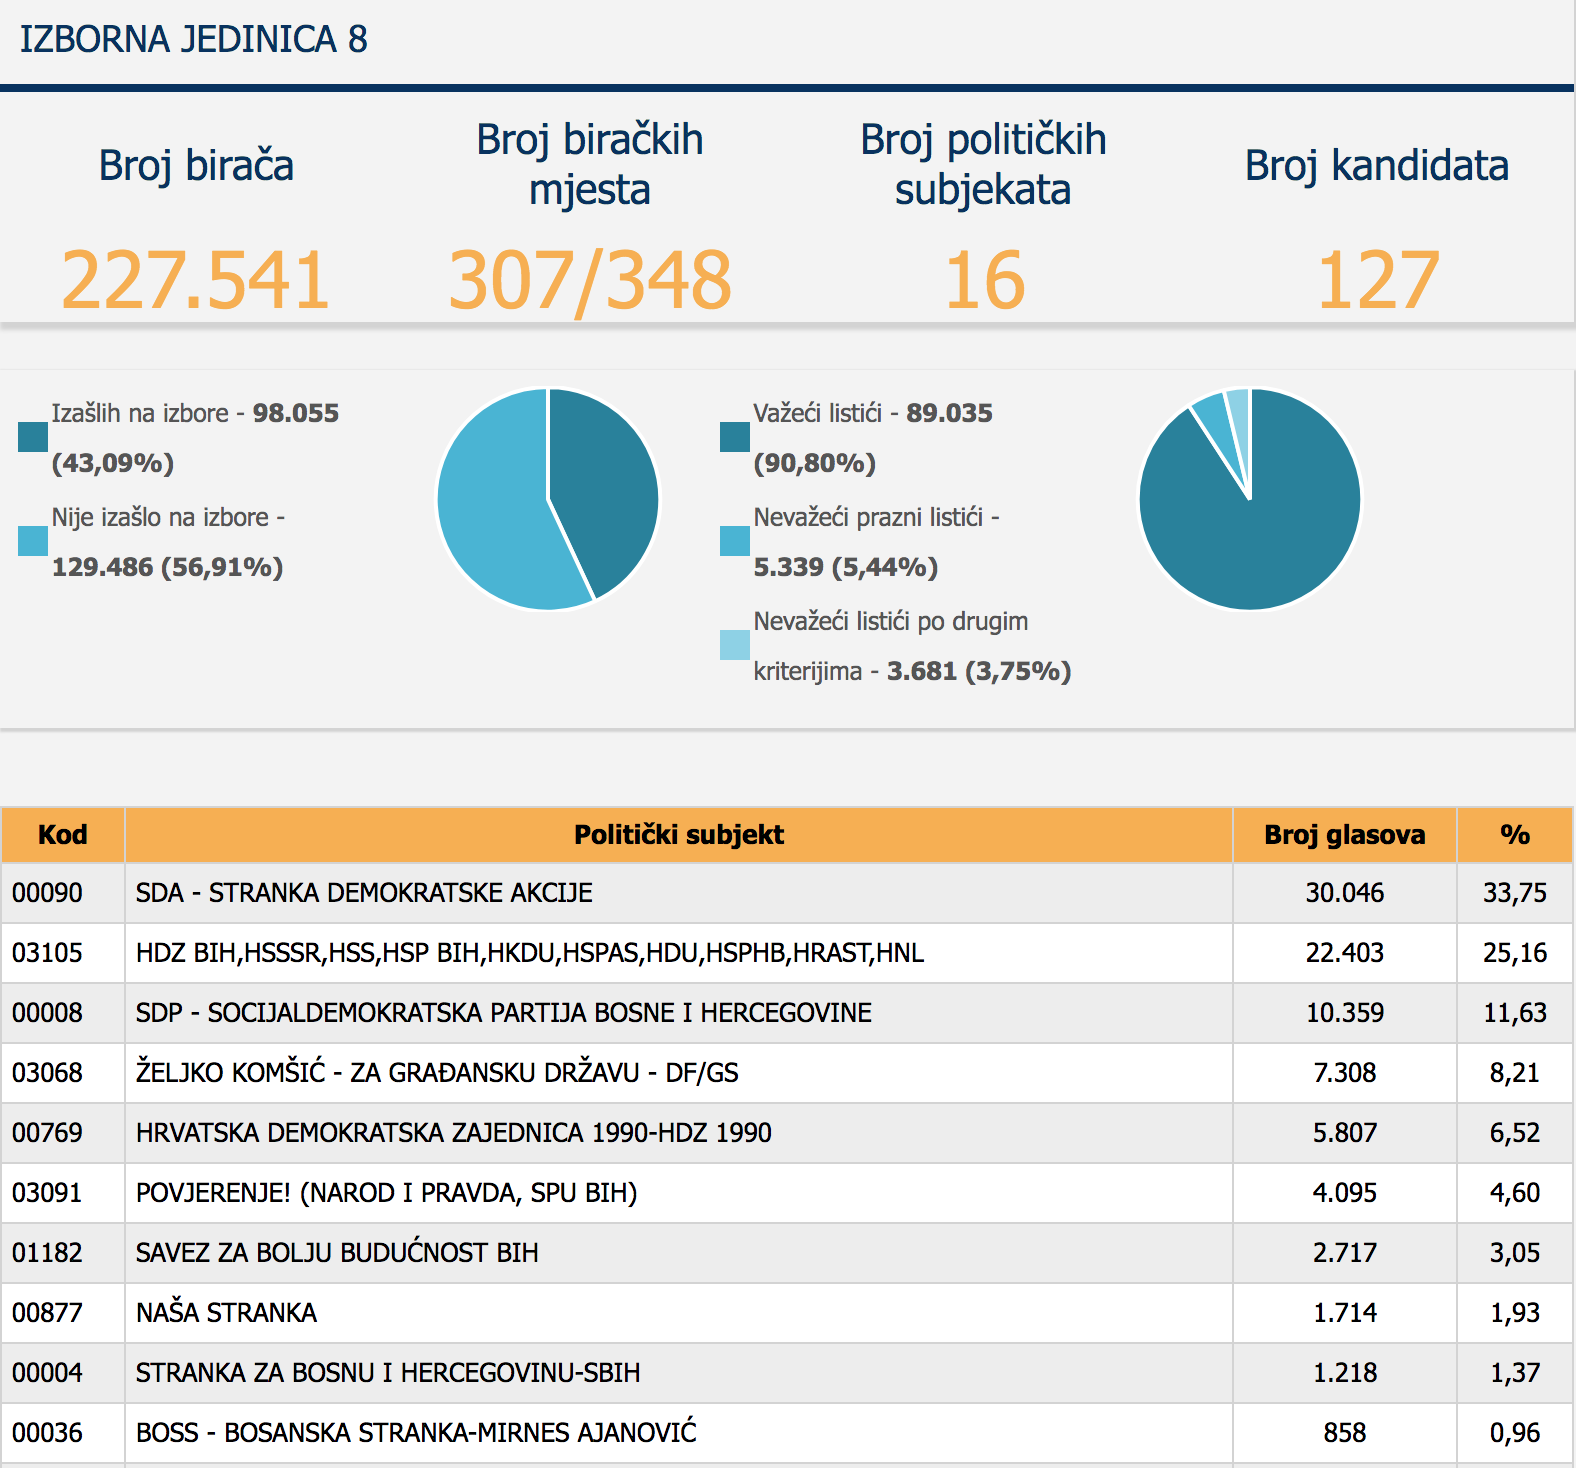Image resolution: width=1576 pixels, height=1468 pixels.
Task: Click the 'NAŠA STRANKA' party name
Action: [x=226, y=1313]
